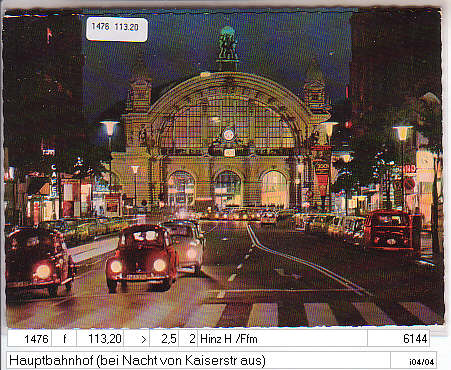451x370 pixels.
Task: Select the i04/04 code cell
Action: (x=414, y=360)
